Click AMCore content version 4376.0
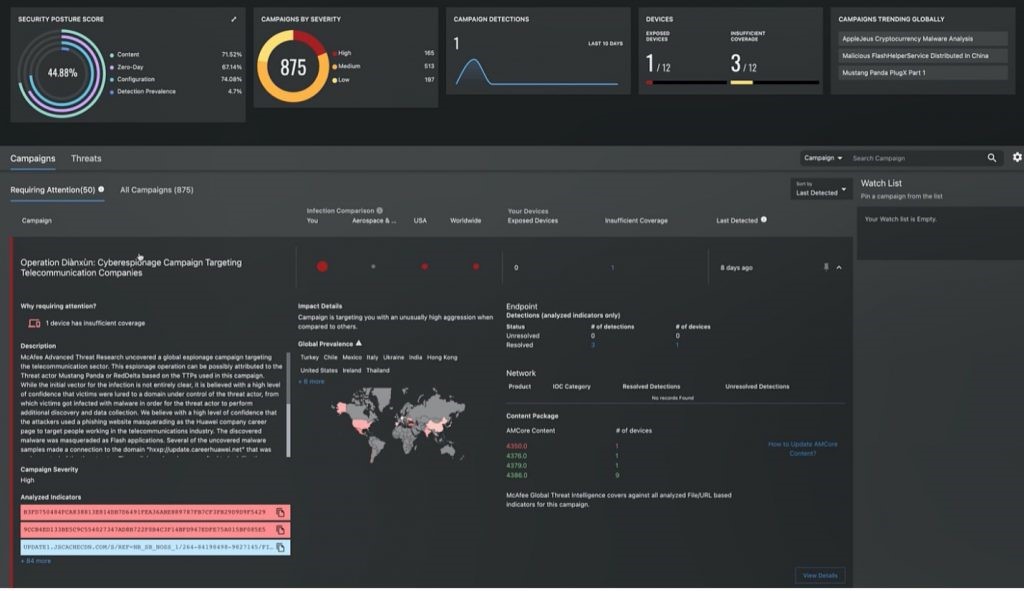1024x591 pixels. point(517,456)
